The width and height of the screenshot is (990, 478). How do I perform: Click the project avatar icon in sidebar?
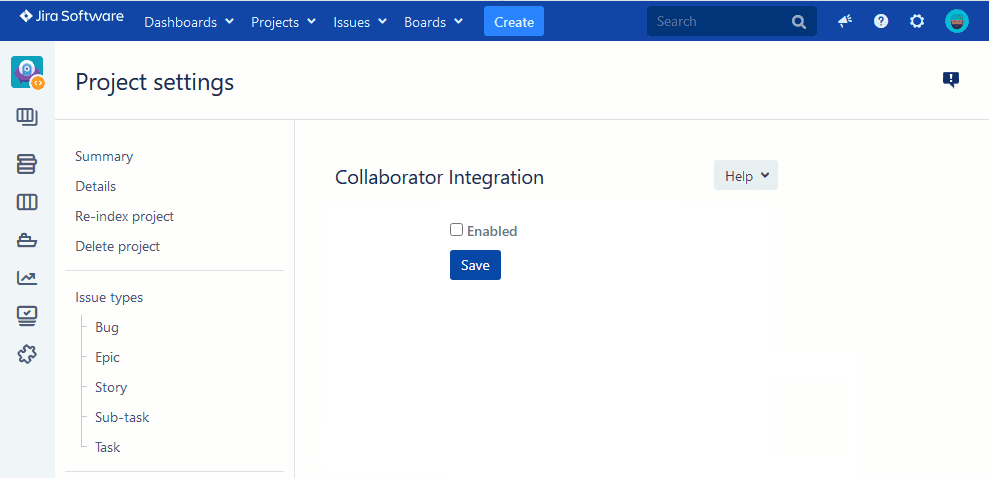pos(27,73)
